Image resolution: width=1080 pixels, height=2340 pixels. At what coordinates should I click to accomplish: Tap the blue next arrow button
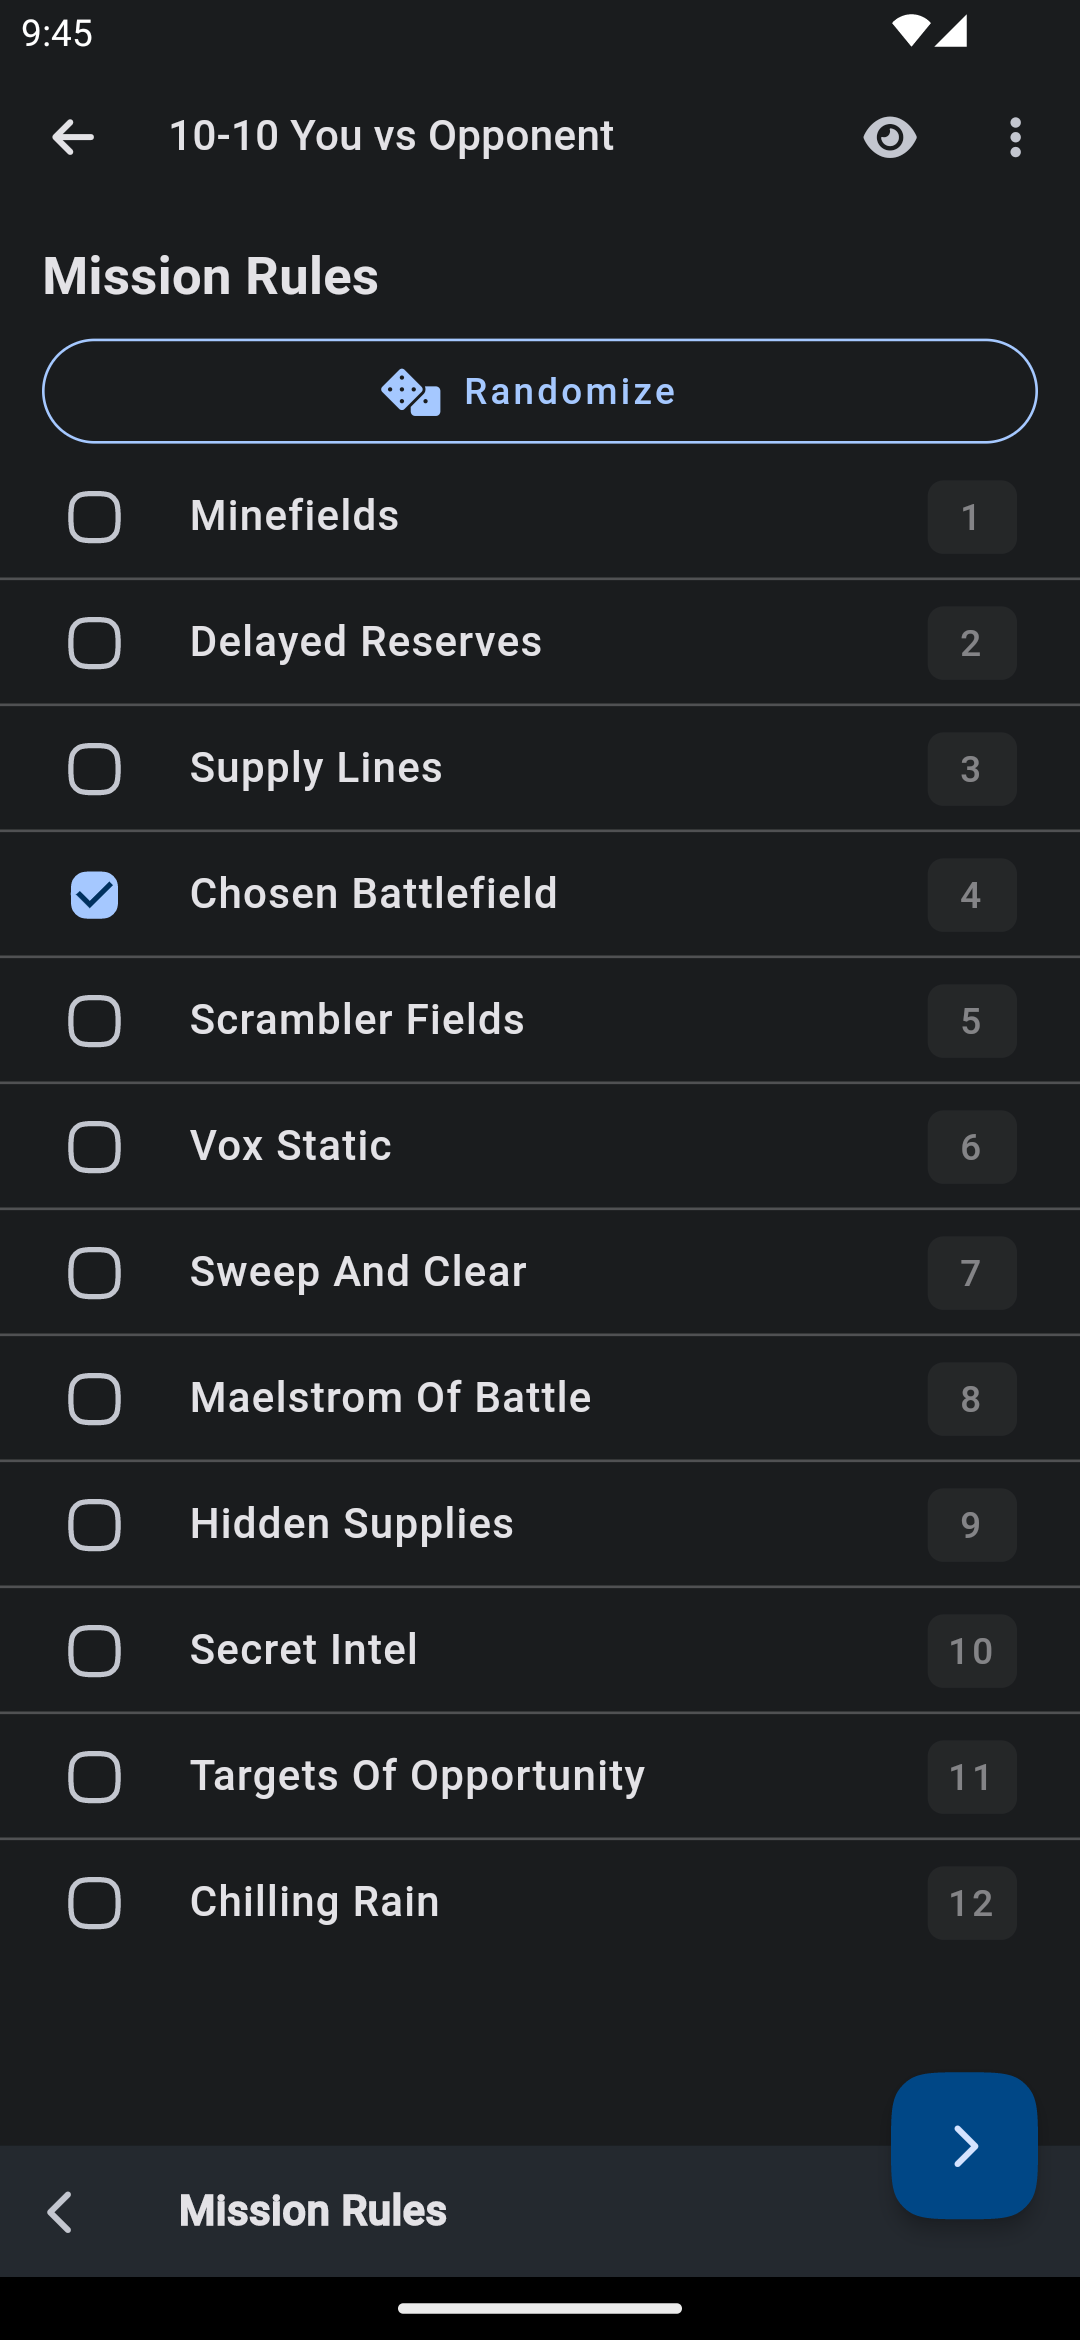pyautogui.click(x=964, y=2146)
